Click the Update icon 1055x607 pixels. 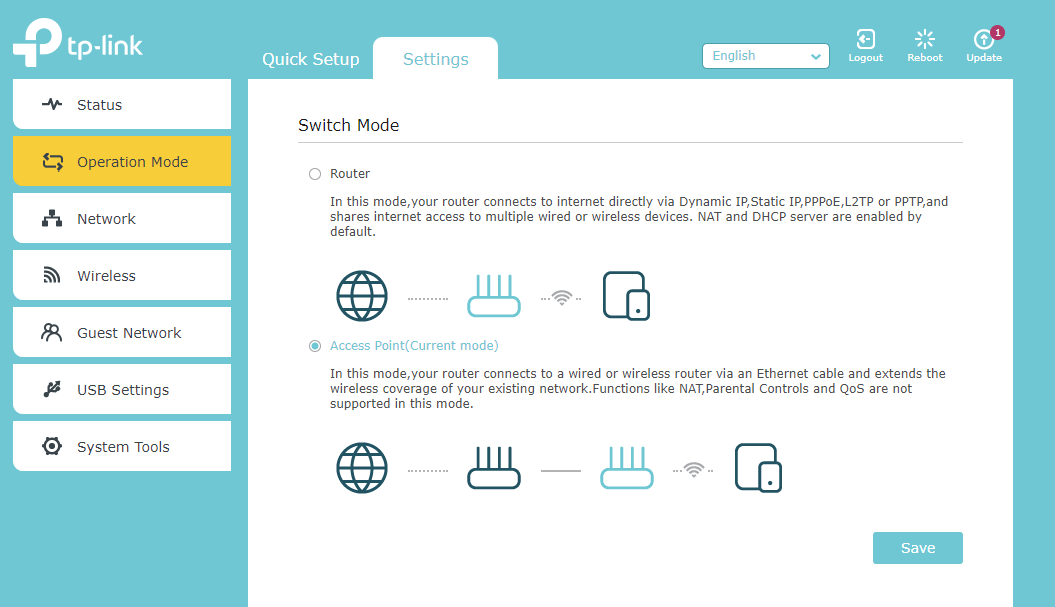pyautogui.click(x=983, y=39)
